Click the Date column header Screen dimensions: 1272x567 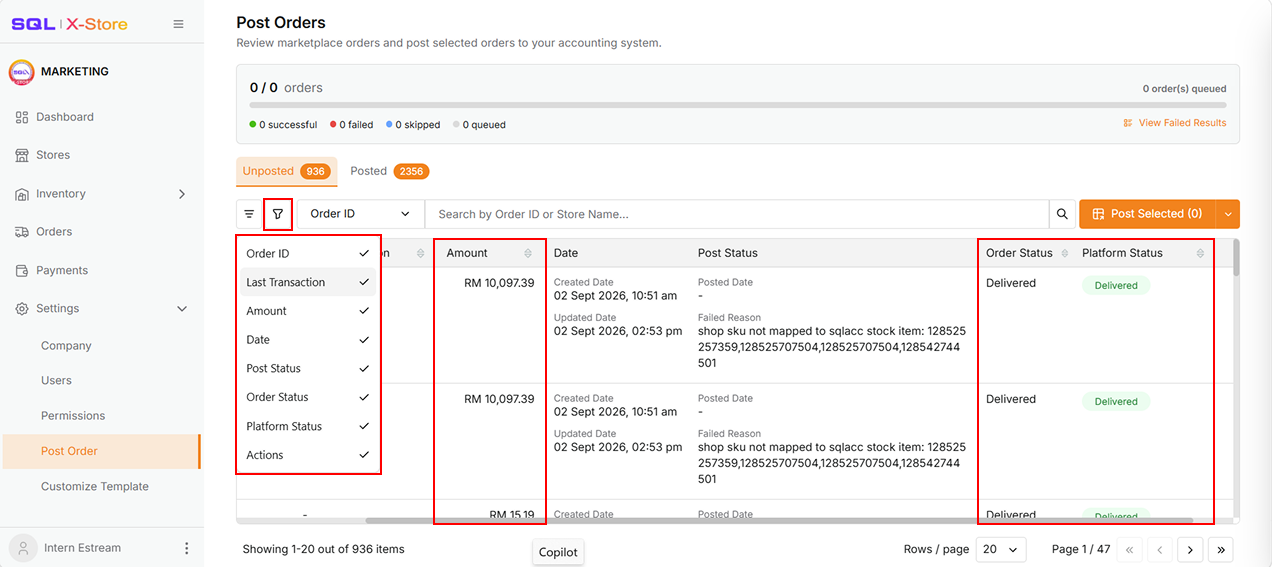566,254
